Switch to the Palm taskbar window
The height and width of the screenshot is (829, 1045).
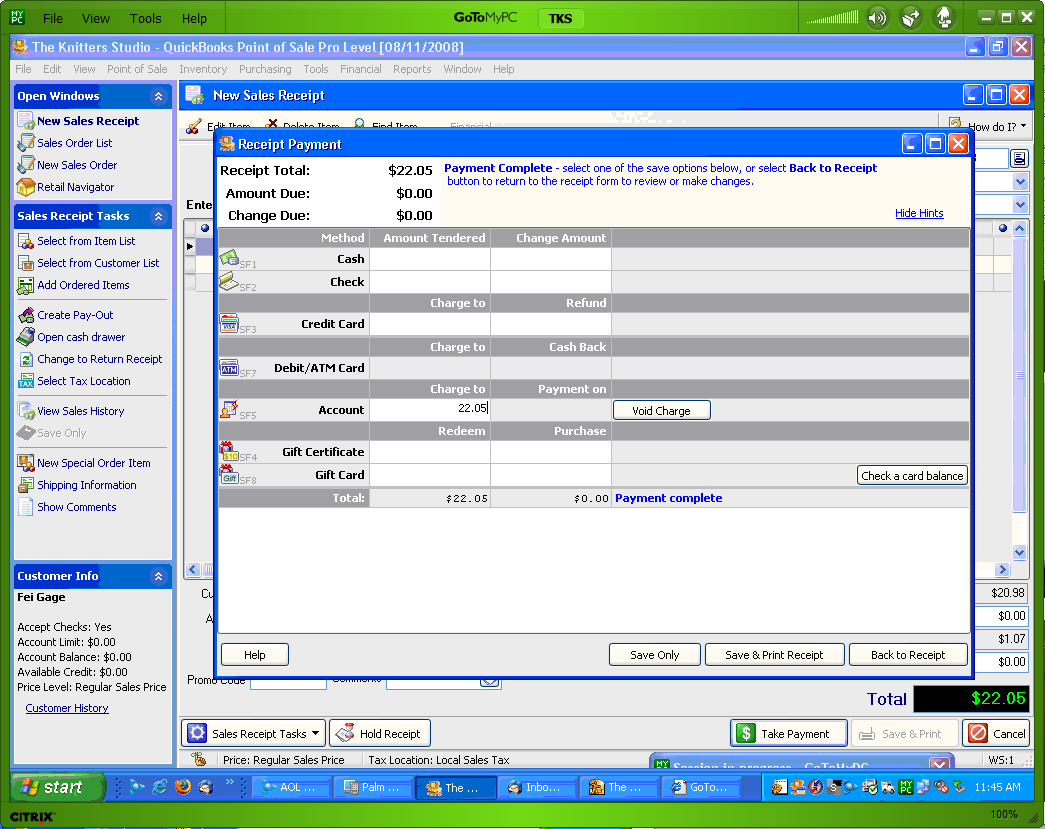click(372, 787)
